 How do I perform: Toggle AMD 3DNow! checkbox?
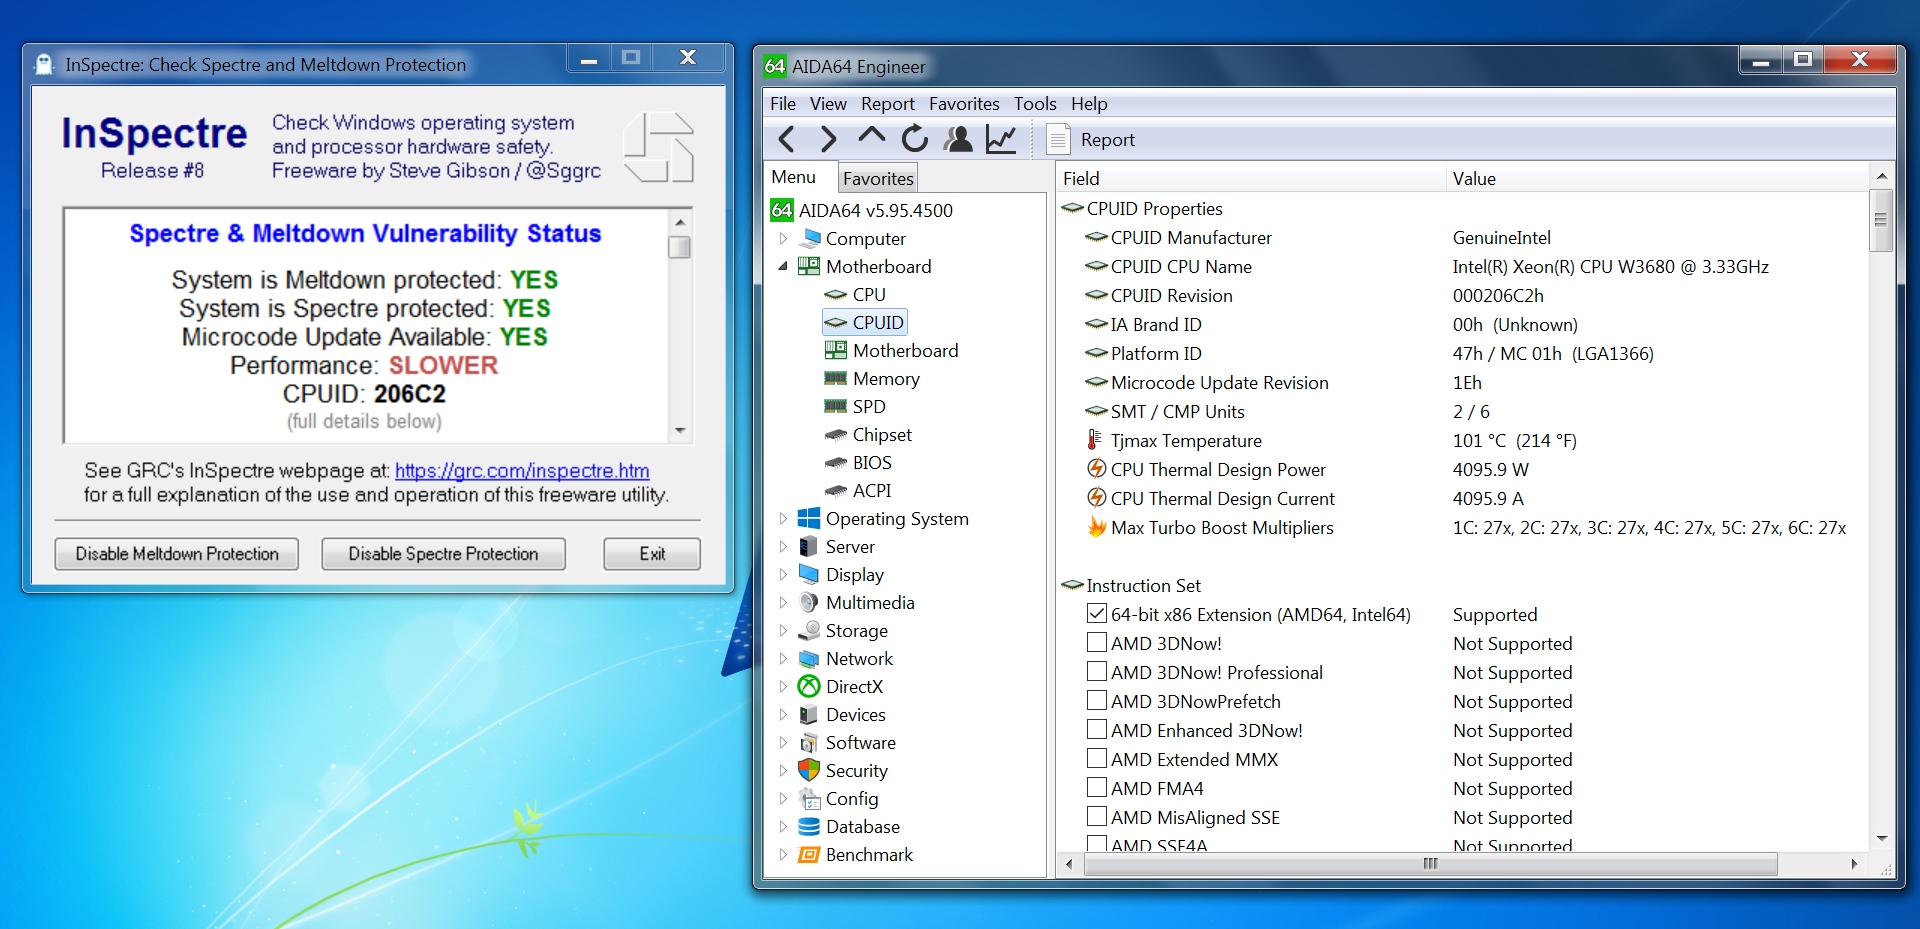click(1097, 642)
